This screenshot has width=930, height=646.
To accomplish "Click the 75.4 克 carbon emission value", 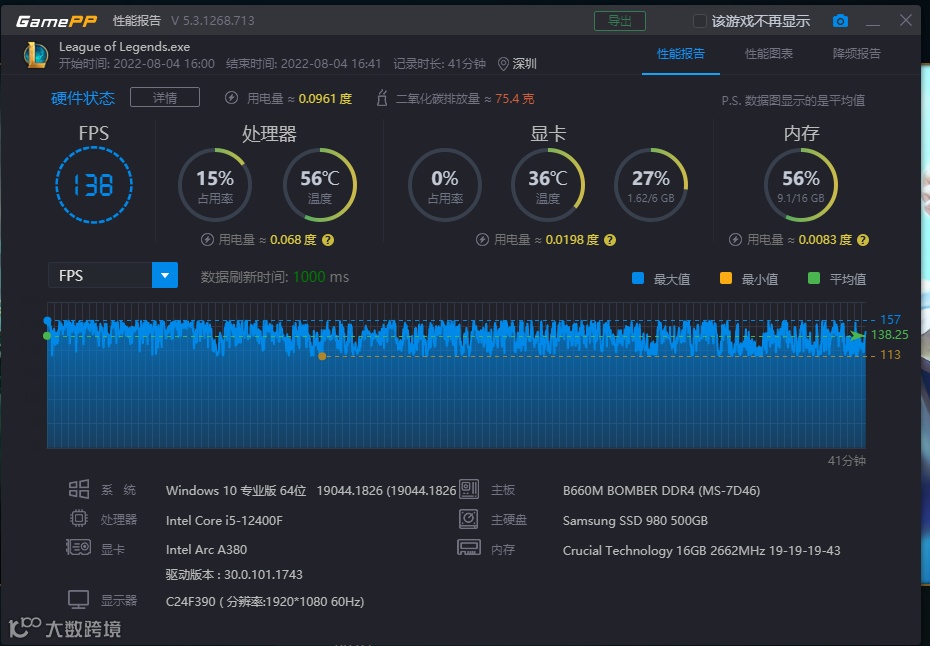I will coord(514,98).
